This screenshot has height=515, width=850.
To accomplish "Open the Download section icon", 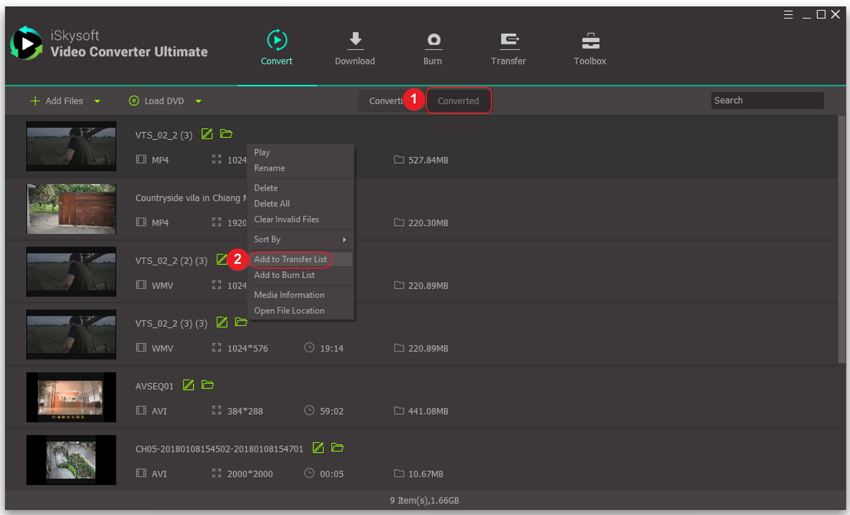I will click(354, 41).
